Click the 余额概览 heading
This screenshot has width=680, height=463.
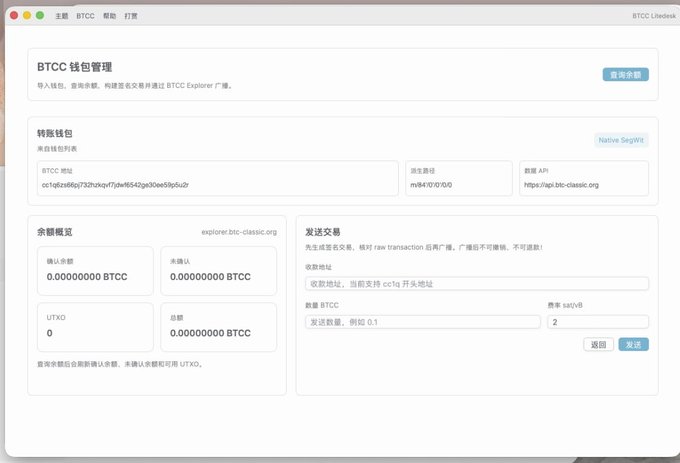click(55, 232)
